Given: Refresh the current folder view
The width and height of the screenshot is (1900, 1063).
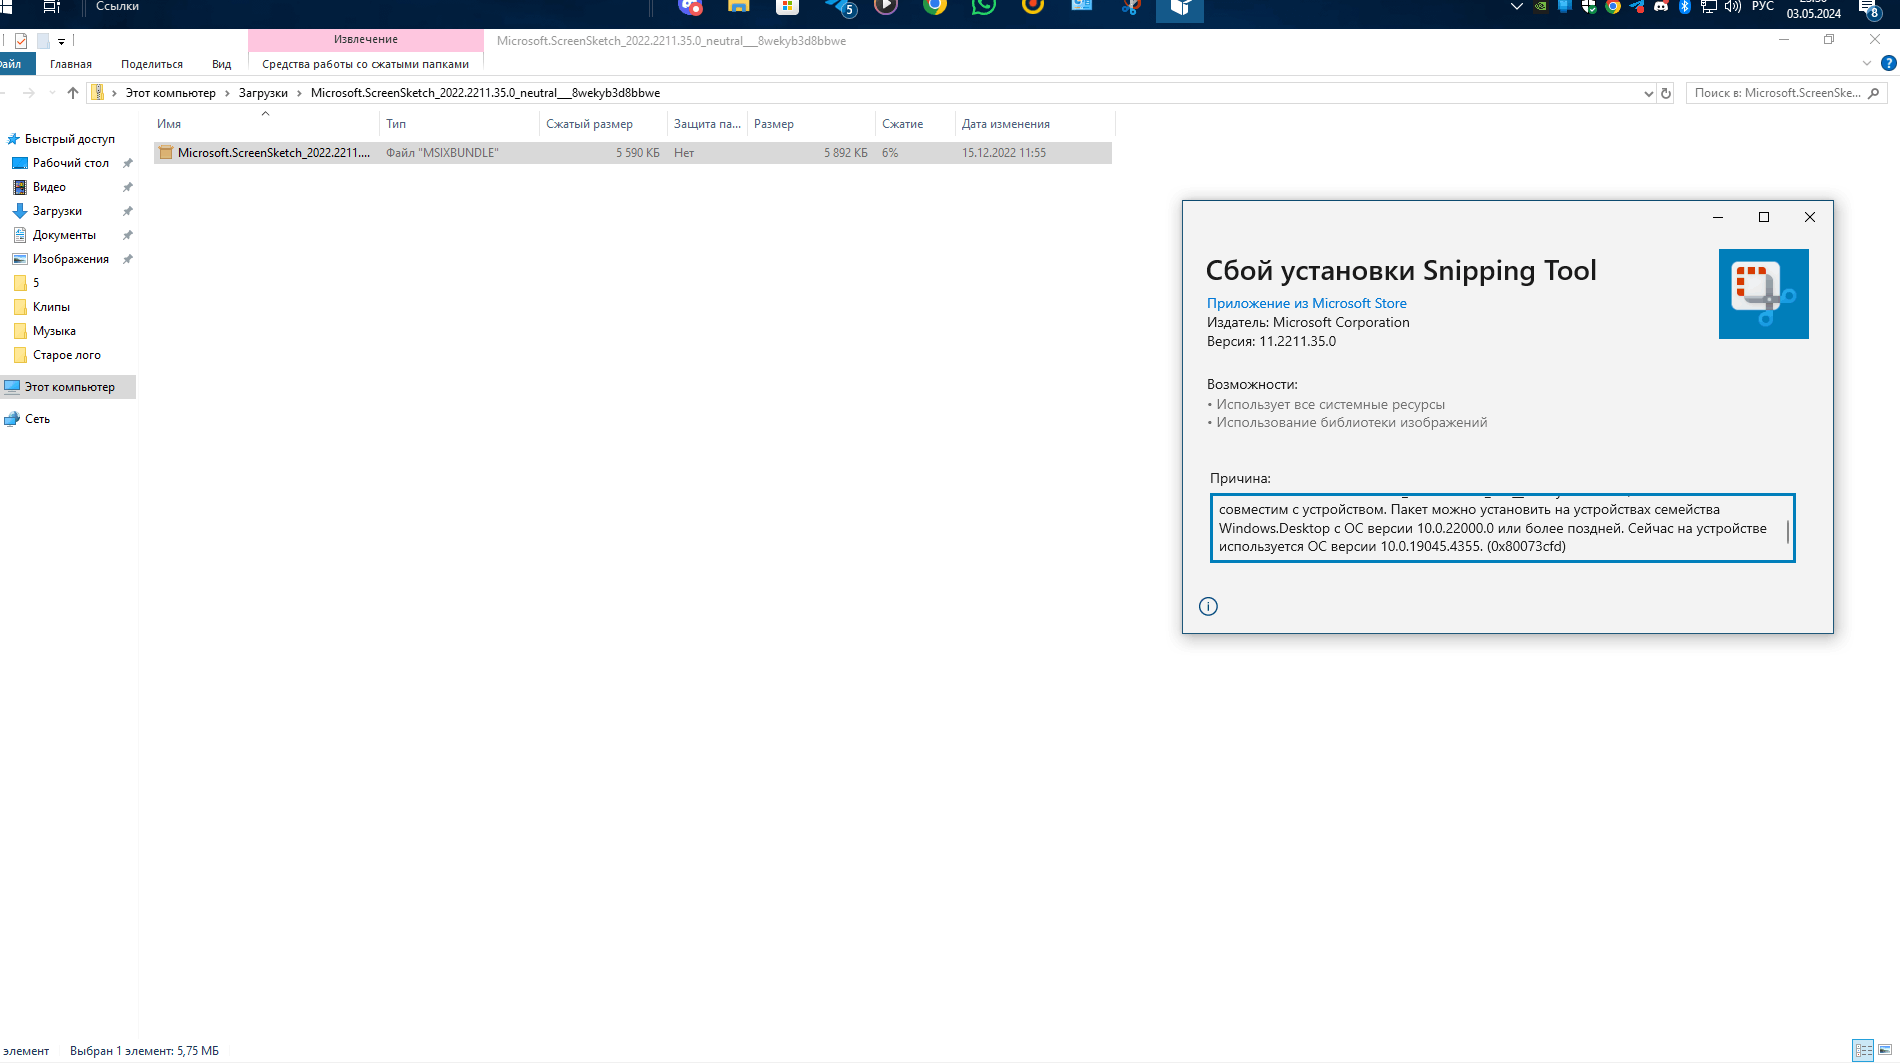Looking at the screenshot, I should coord(1666,93).
